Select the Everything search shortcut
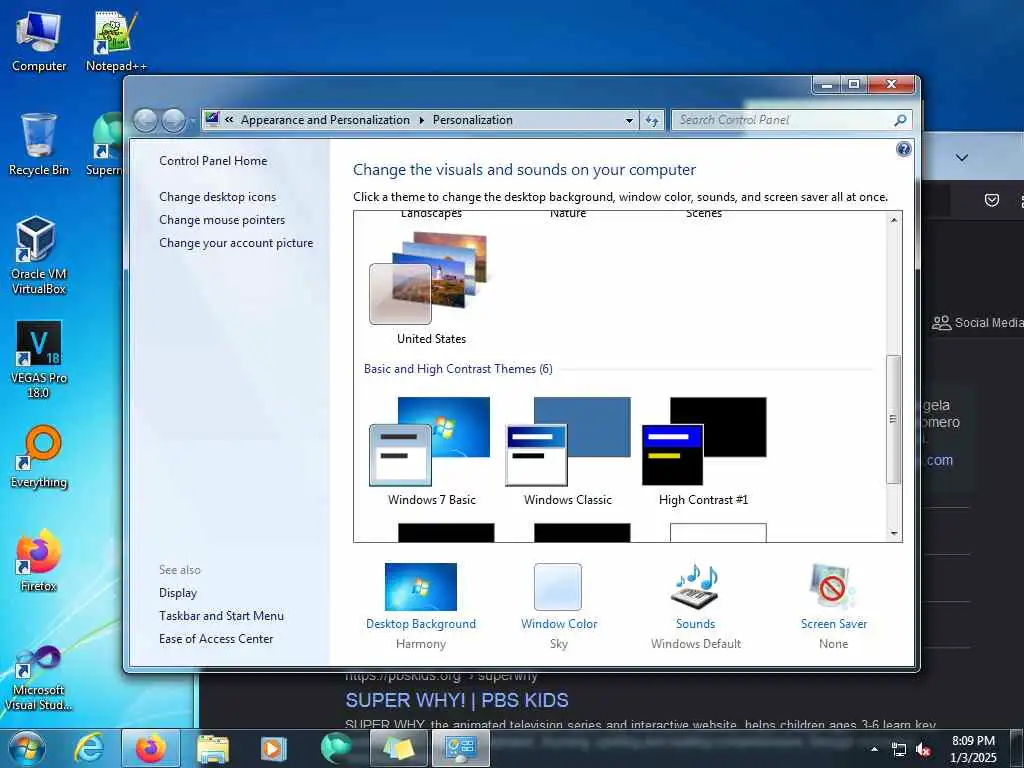 coord(39,457)
